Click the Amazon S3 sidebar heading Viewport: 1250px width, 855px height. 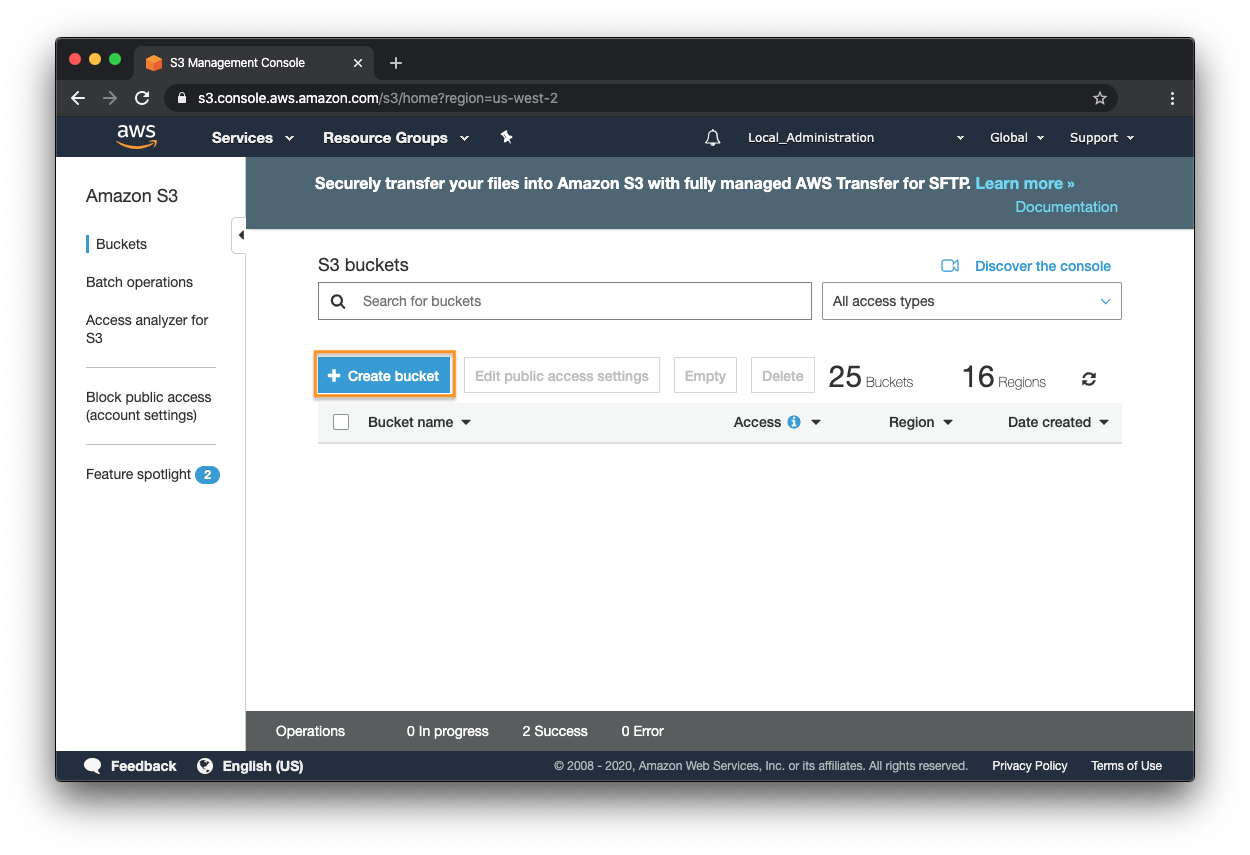[132, 196]
